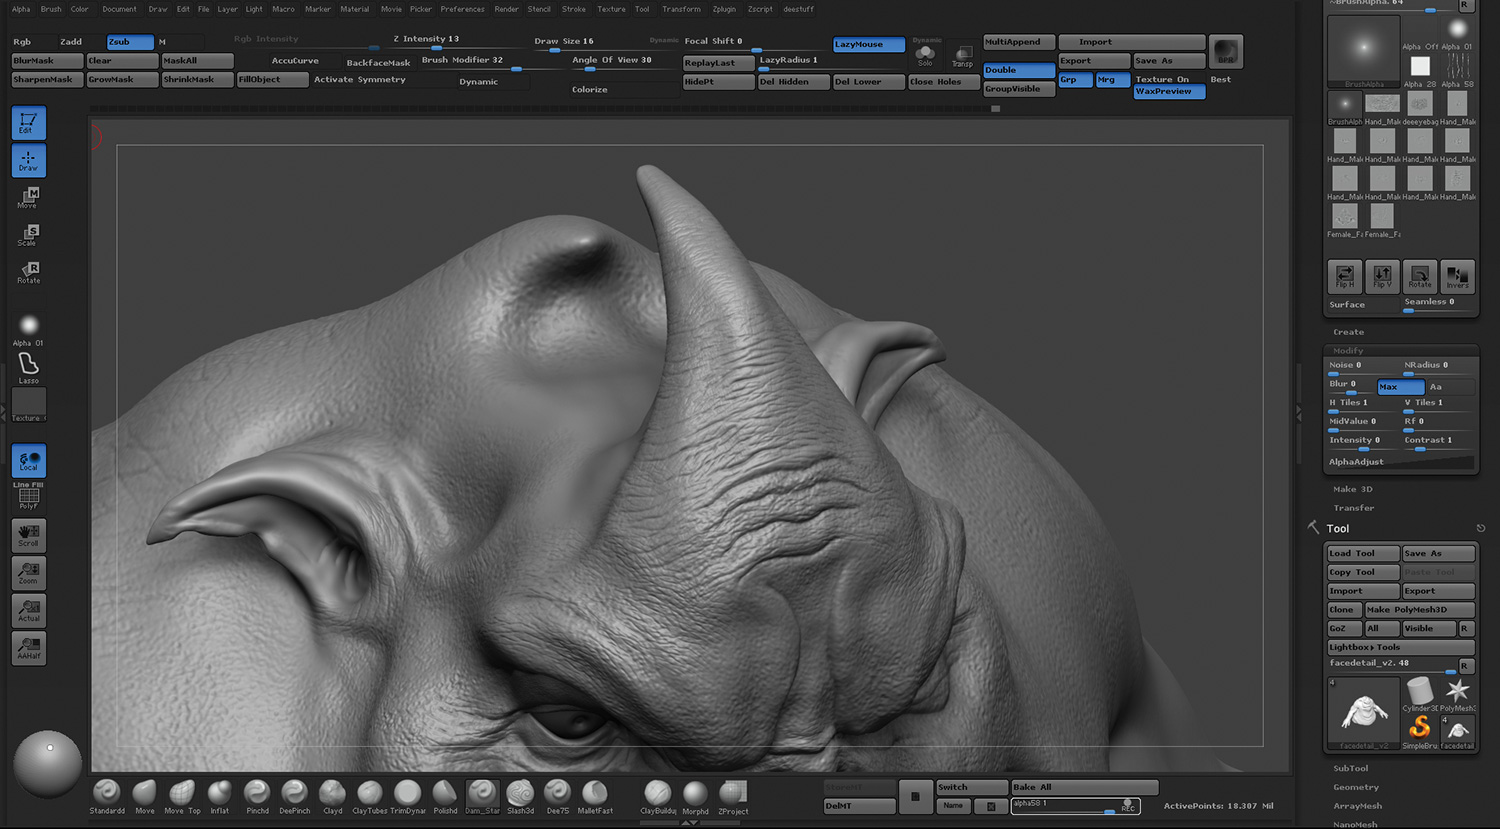Open the Preferences menu

pyautogui.click(x=462, y=9)
